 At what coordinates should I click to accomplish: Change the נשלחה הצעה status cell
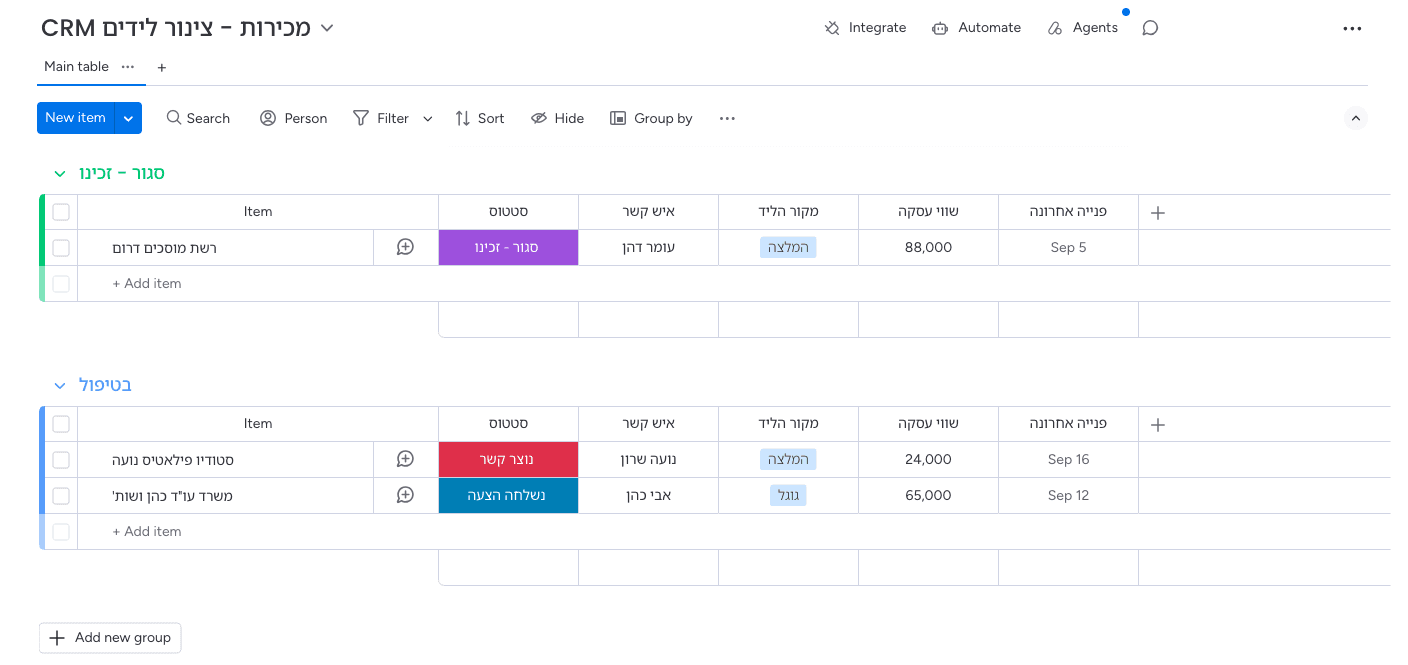[x=508, y=495]
